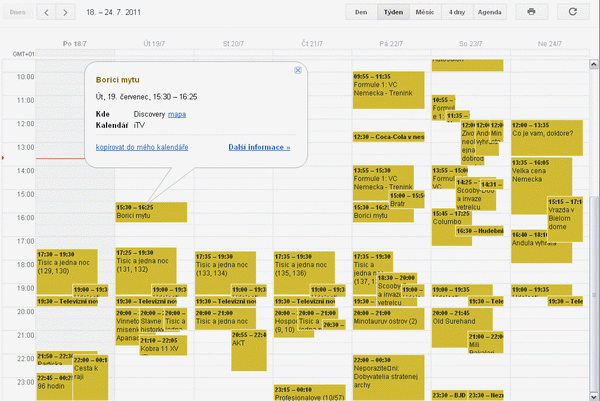600x401 pixels.
Task: Open Sunday 19:00 – 19:35 event
Action: pos(541,290)
